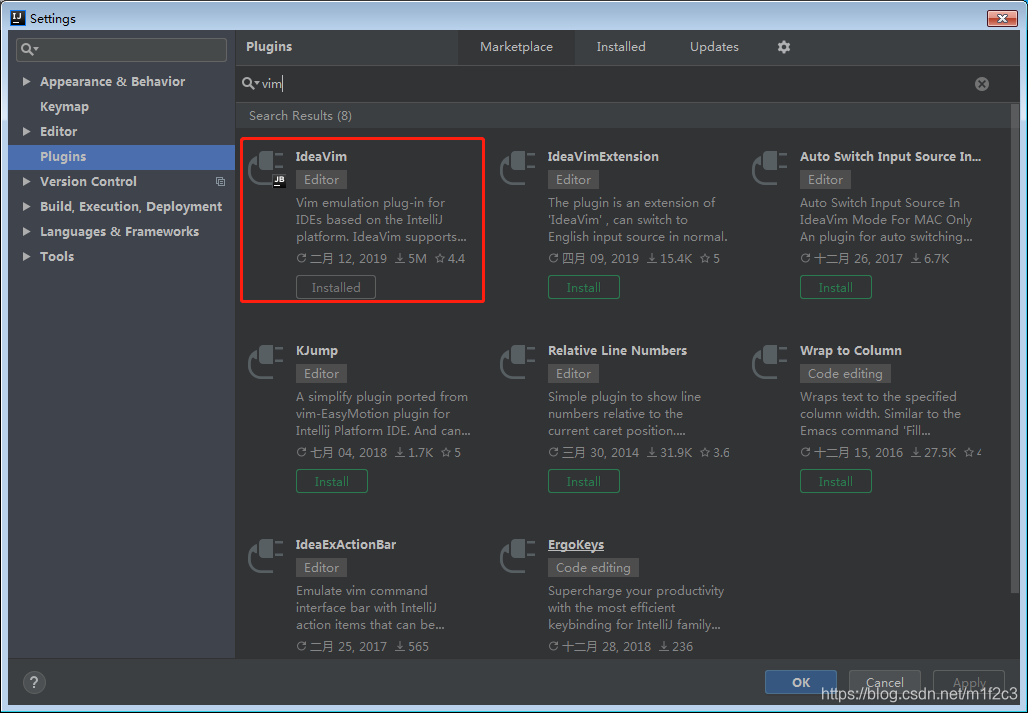
Task: Click the KJump plugin icon
Action: (267, 362)
